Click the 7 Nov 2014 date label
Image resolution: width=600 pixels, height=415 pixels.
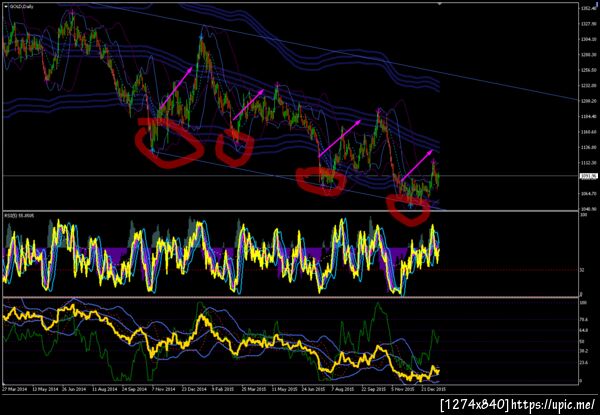[164, 388]
